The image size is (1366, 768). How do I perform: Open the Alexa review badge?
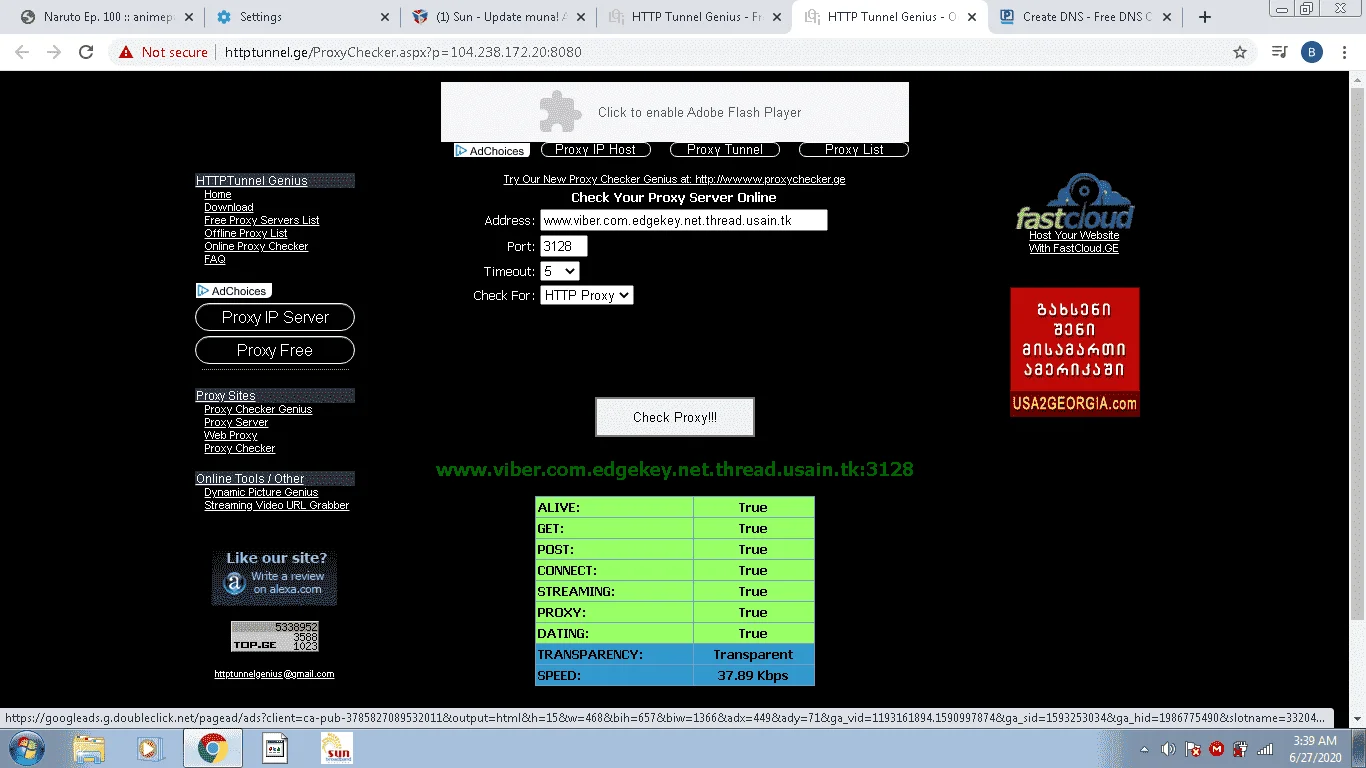coord(274,577)
